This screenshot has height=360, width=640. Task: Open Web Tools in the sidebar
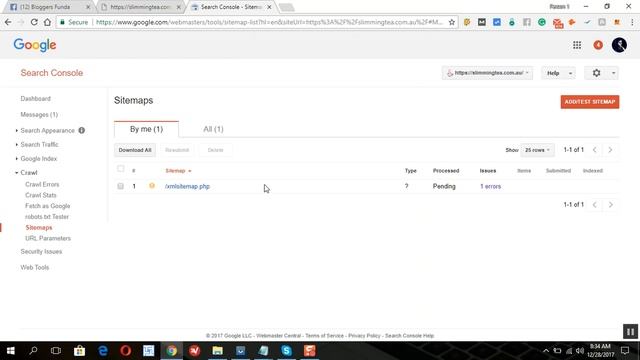pyautogui.click(x=35, y=267)
